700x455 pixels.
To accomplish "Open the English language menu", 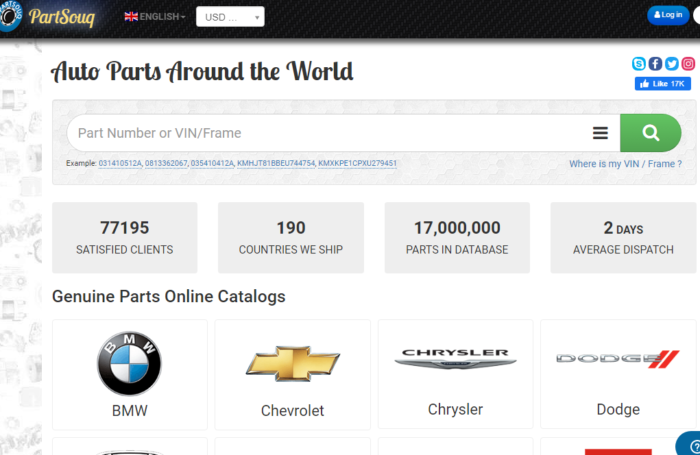I will [154, 17].
